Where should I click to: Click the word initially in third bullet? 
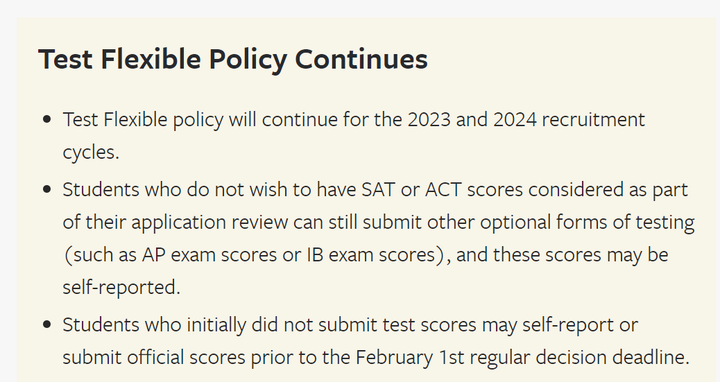[x=216, y=325]
